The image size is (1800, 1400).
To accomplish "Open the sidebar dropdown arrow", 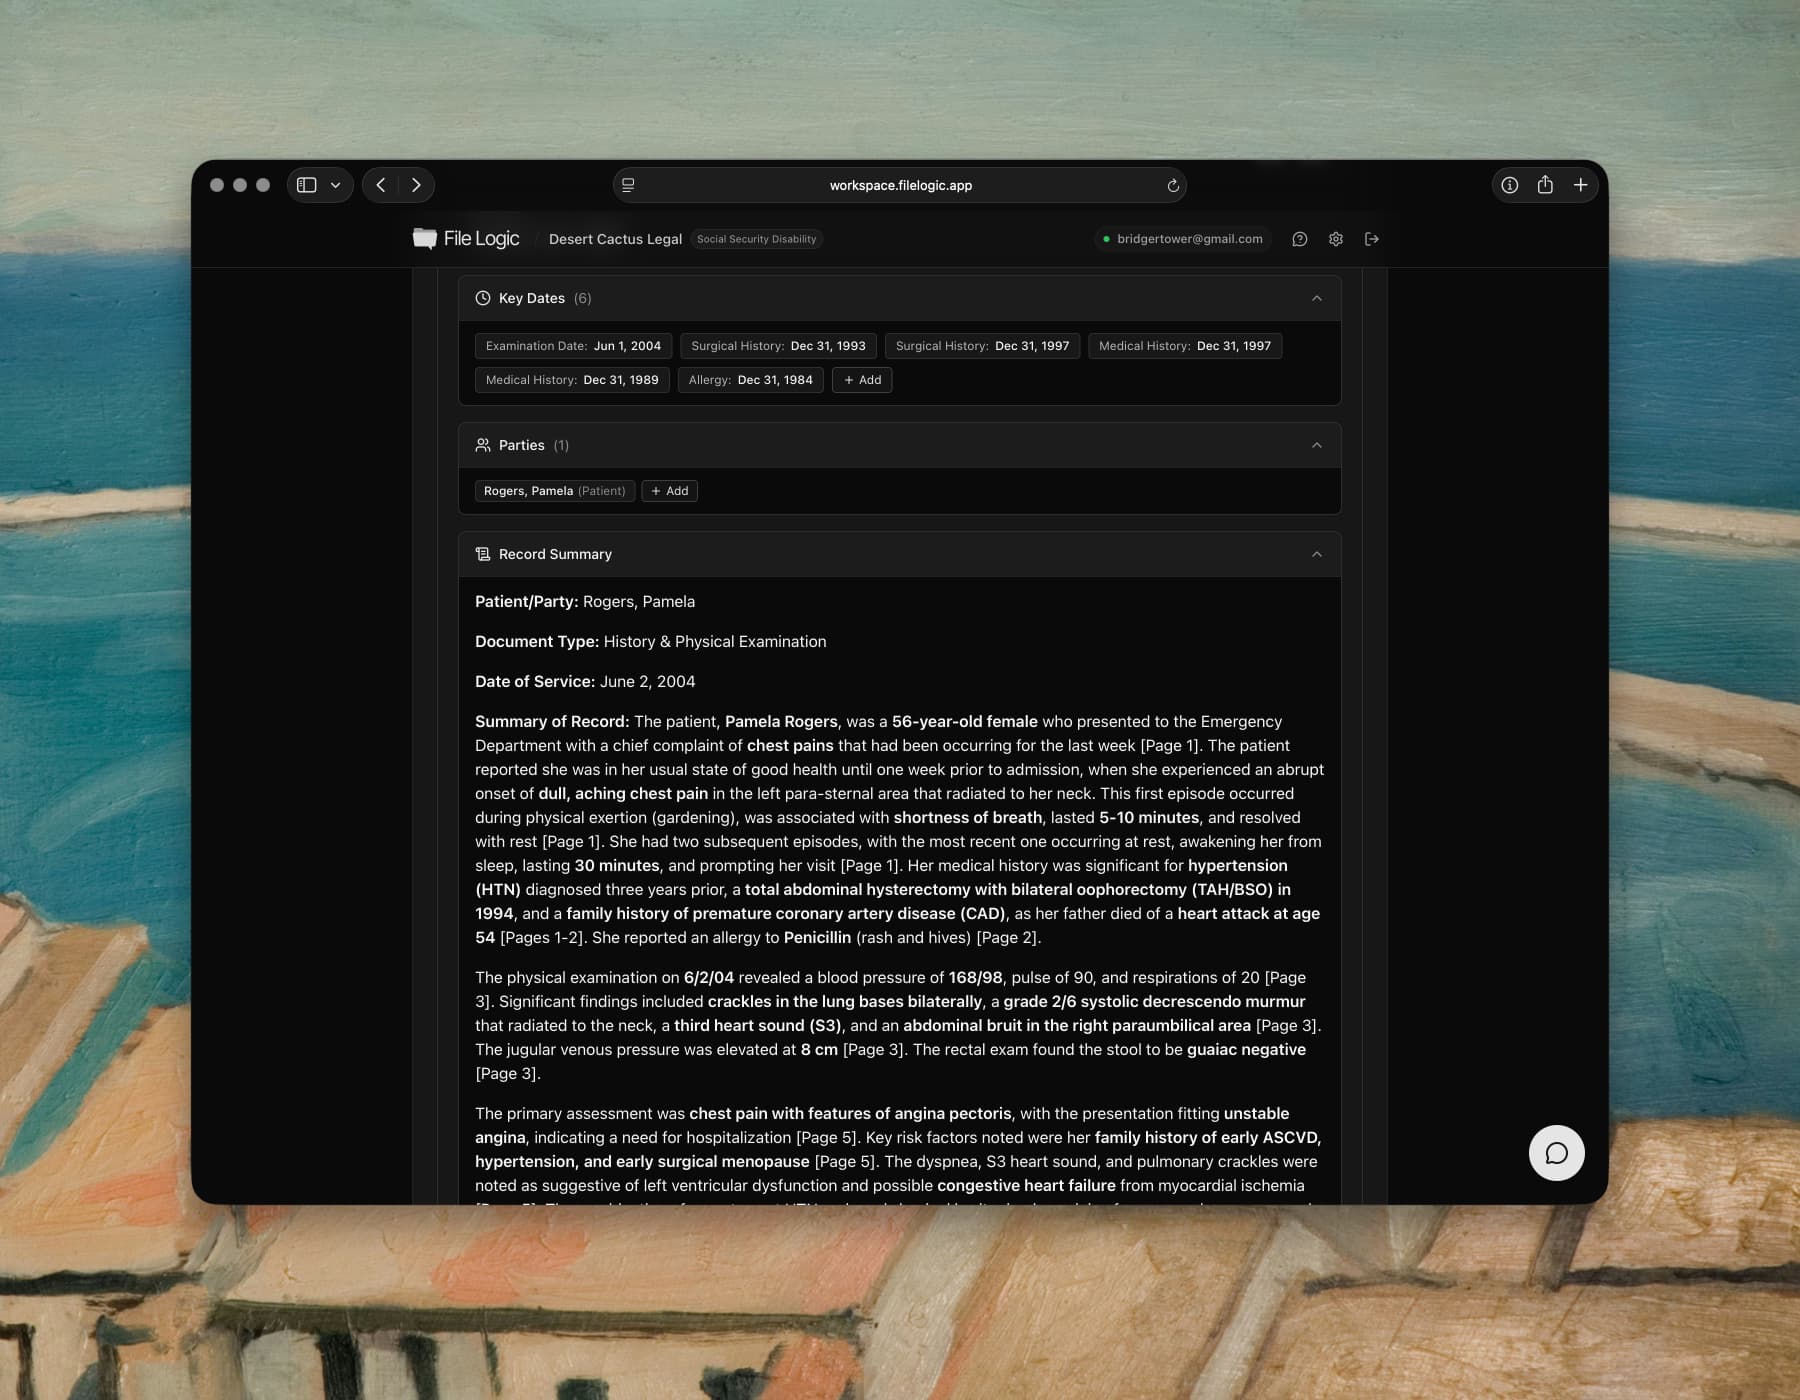I will (335, 185).
